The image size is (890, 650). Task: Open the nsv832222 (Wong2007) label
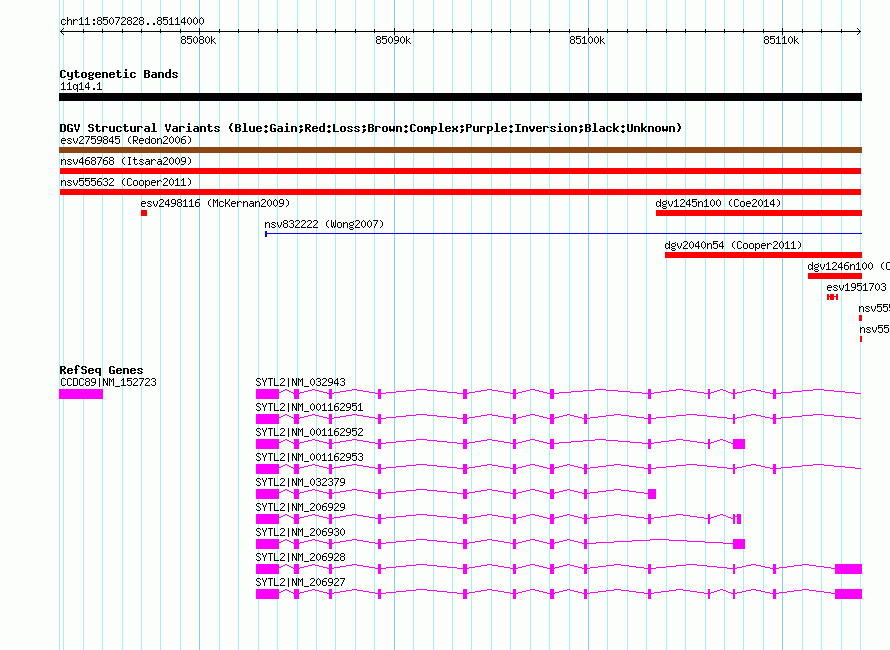[x=324, y=224]
